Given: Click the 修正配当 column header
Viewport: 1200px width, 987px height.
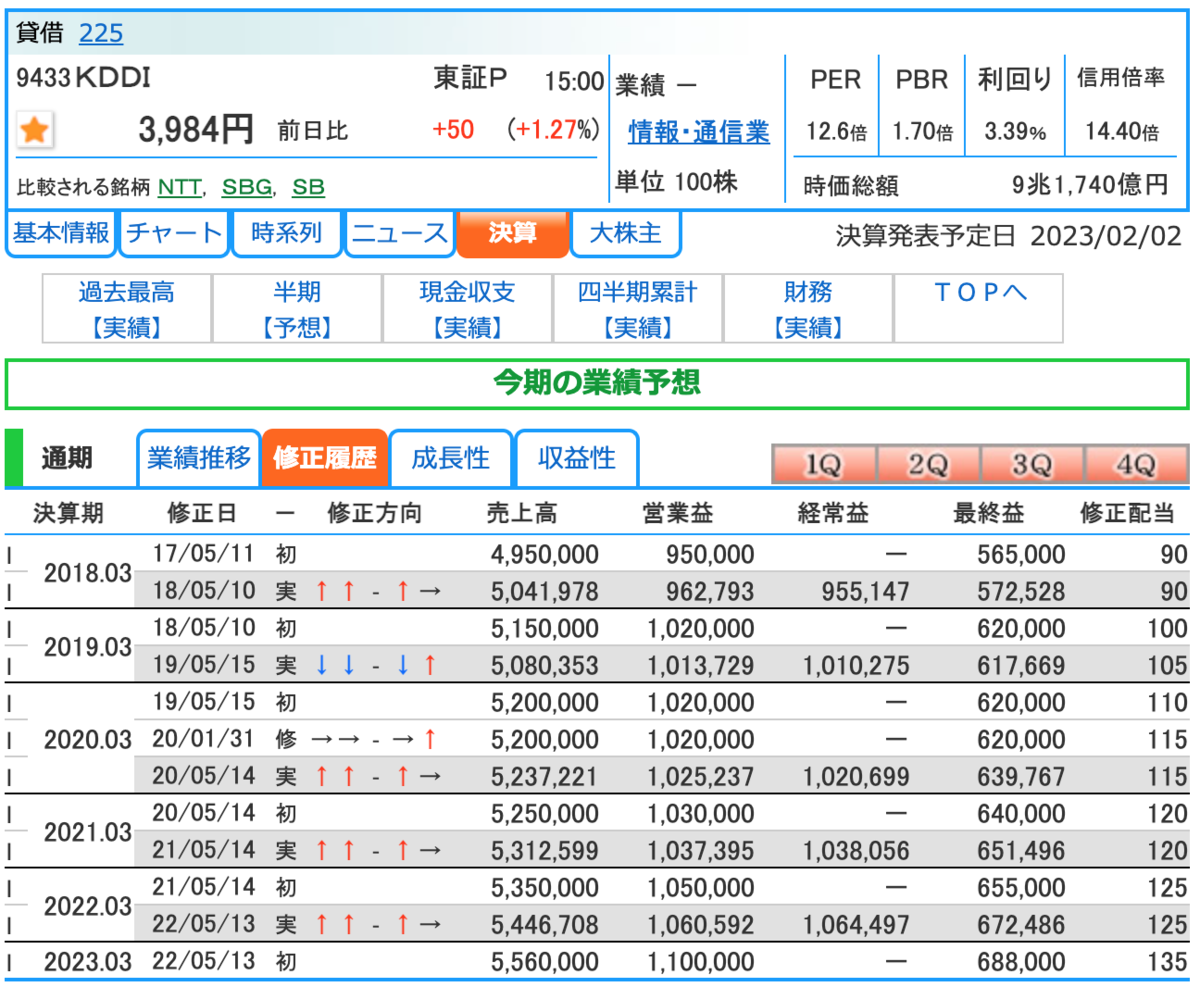Looking at the screenshot, I should coord(1127,513).
